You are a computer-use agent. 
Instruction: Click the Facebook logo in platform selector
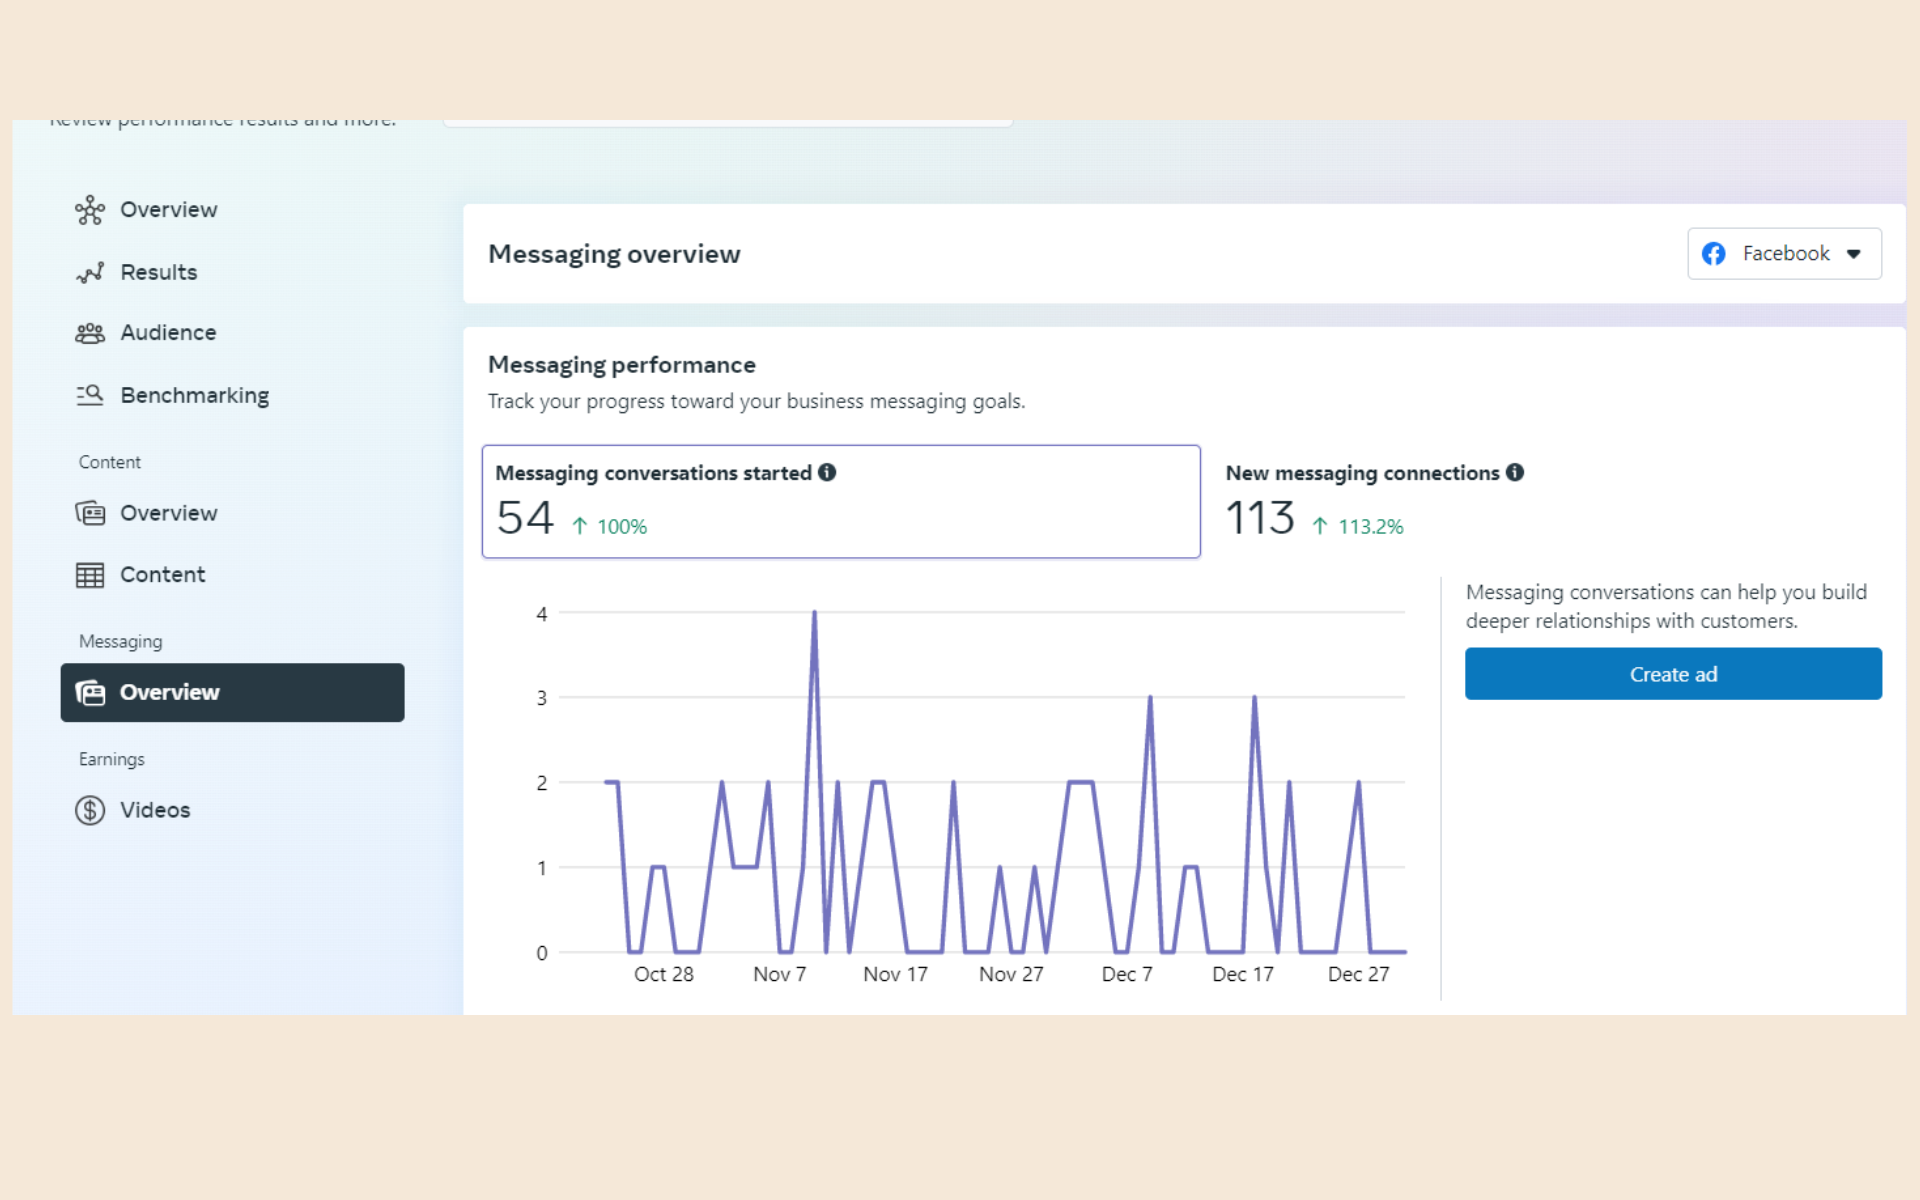pos(1714,254)
